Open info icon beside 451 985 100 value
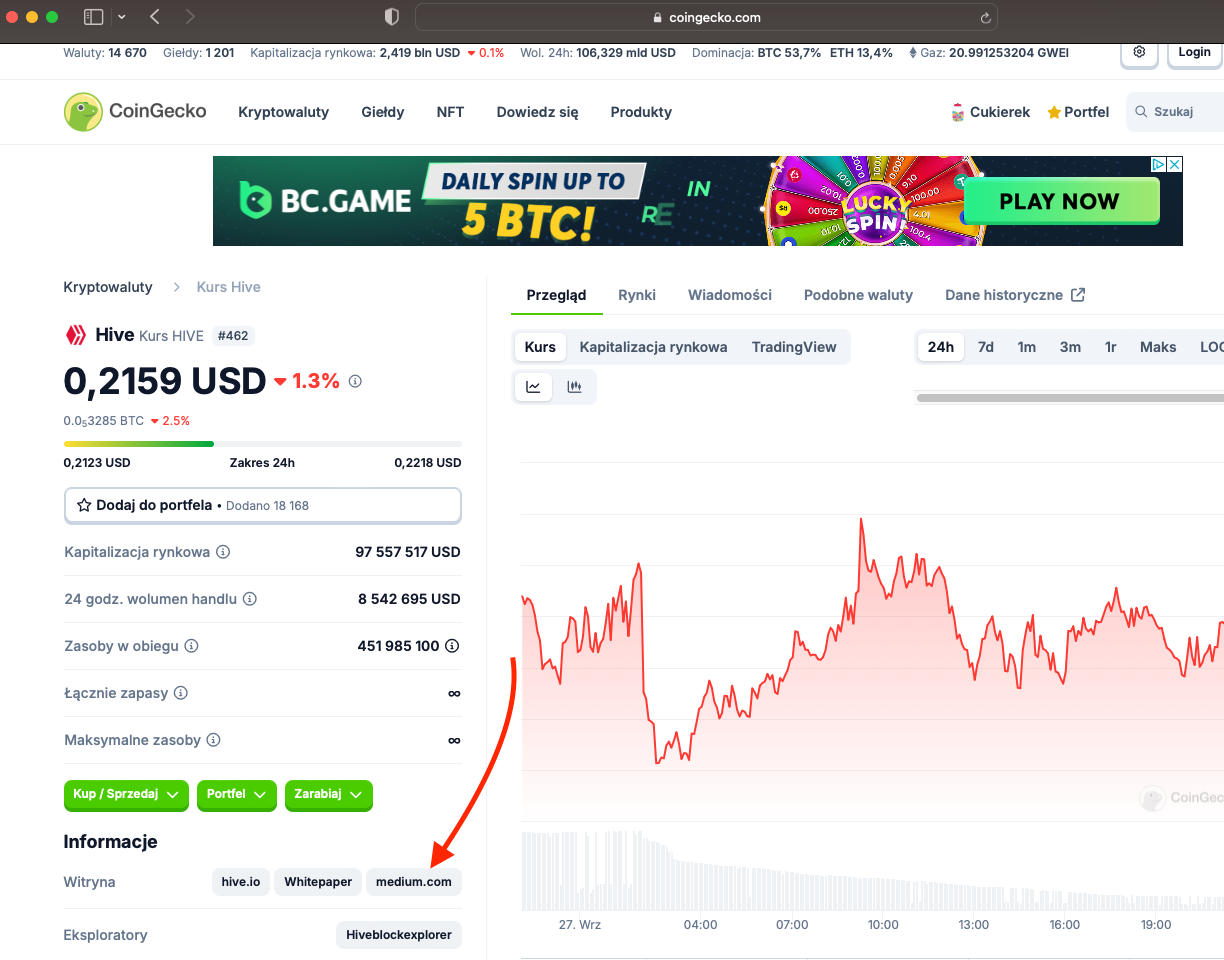Viewport: 1224px width, 960px height. pos(452,646)
